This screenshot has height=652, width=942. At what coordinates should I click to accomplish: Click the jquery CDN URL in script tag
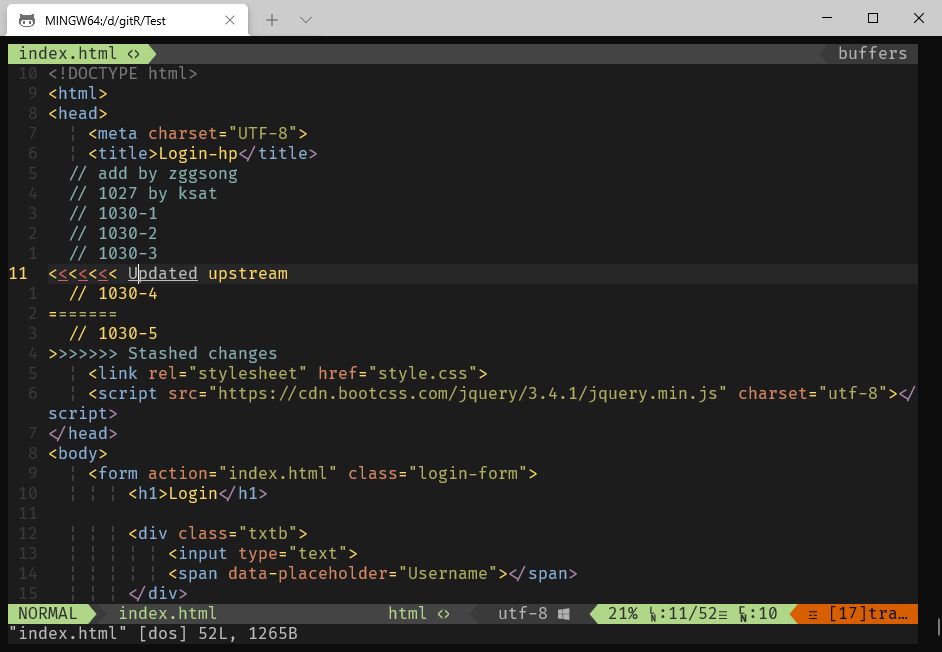tap(468, 393)
